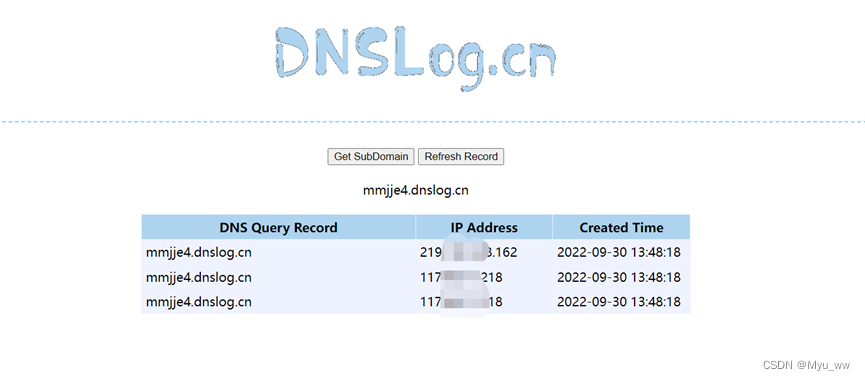
Task: Click the Refresh Record button
Action: [461, 157]
